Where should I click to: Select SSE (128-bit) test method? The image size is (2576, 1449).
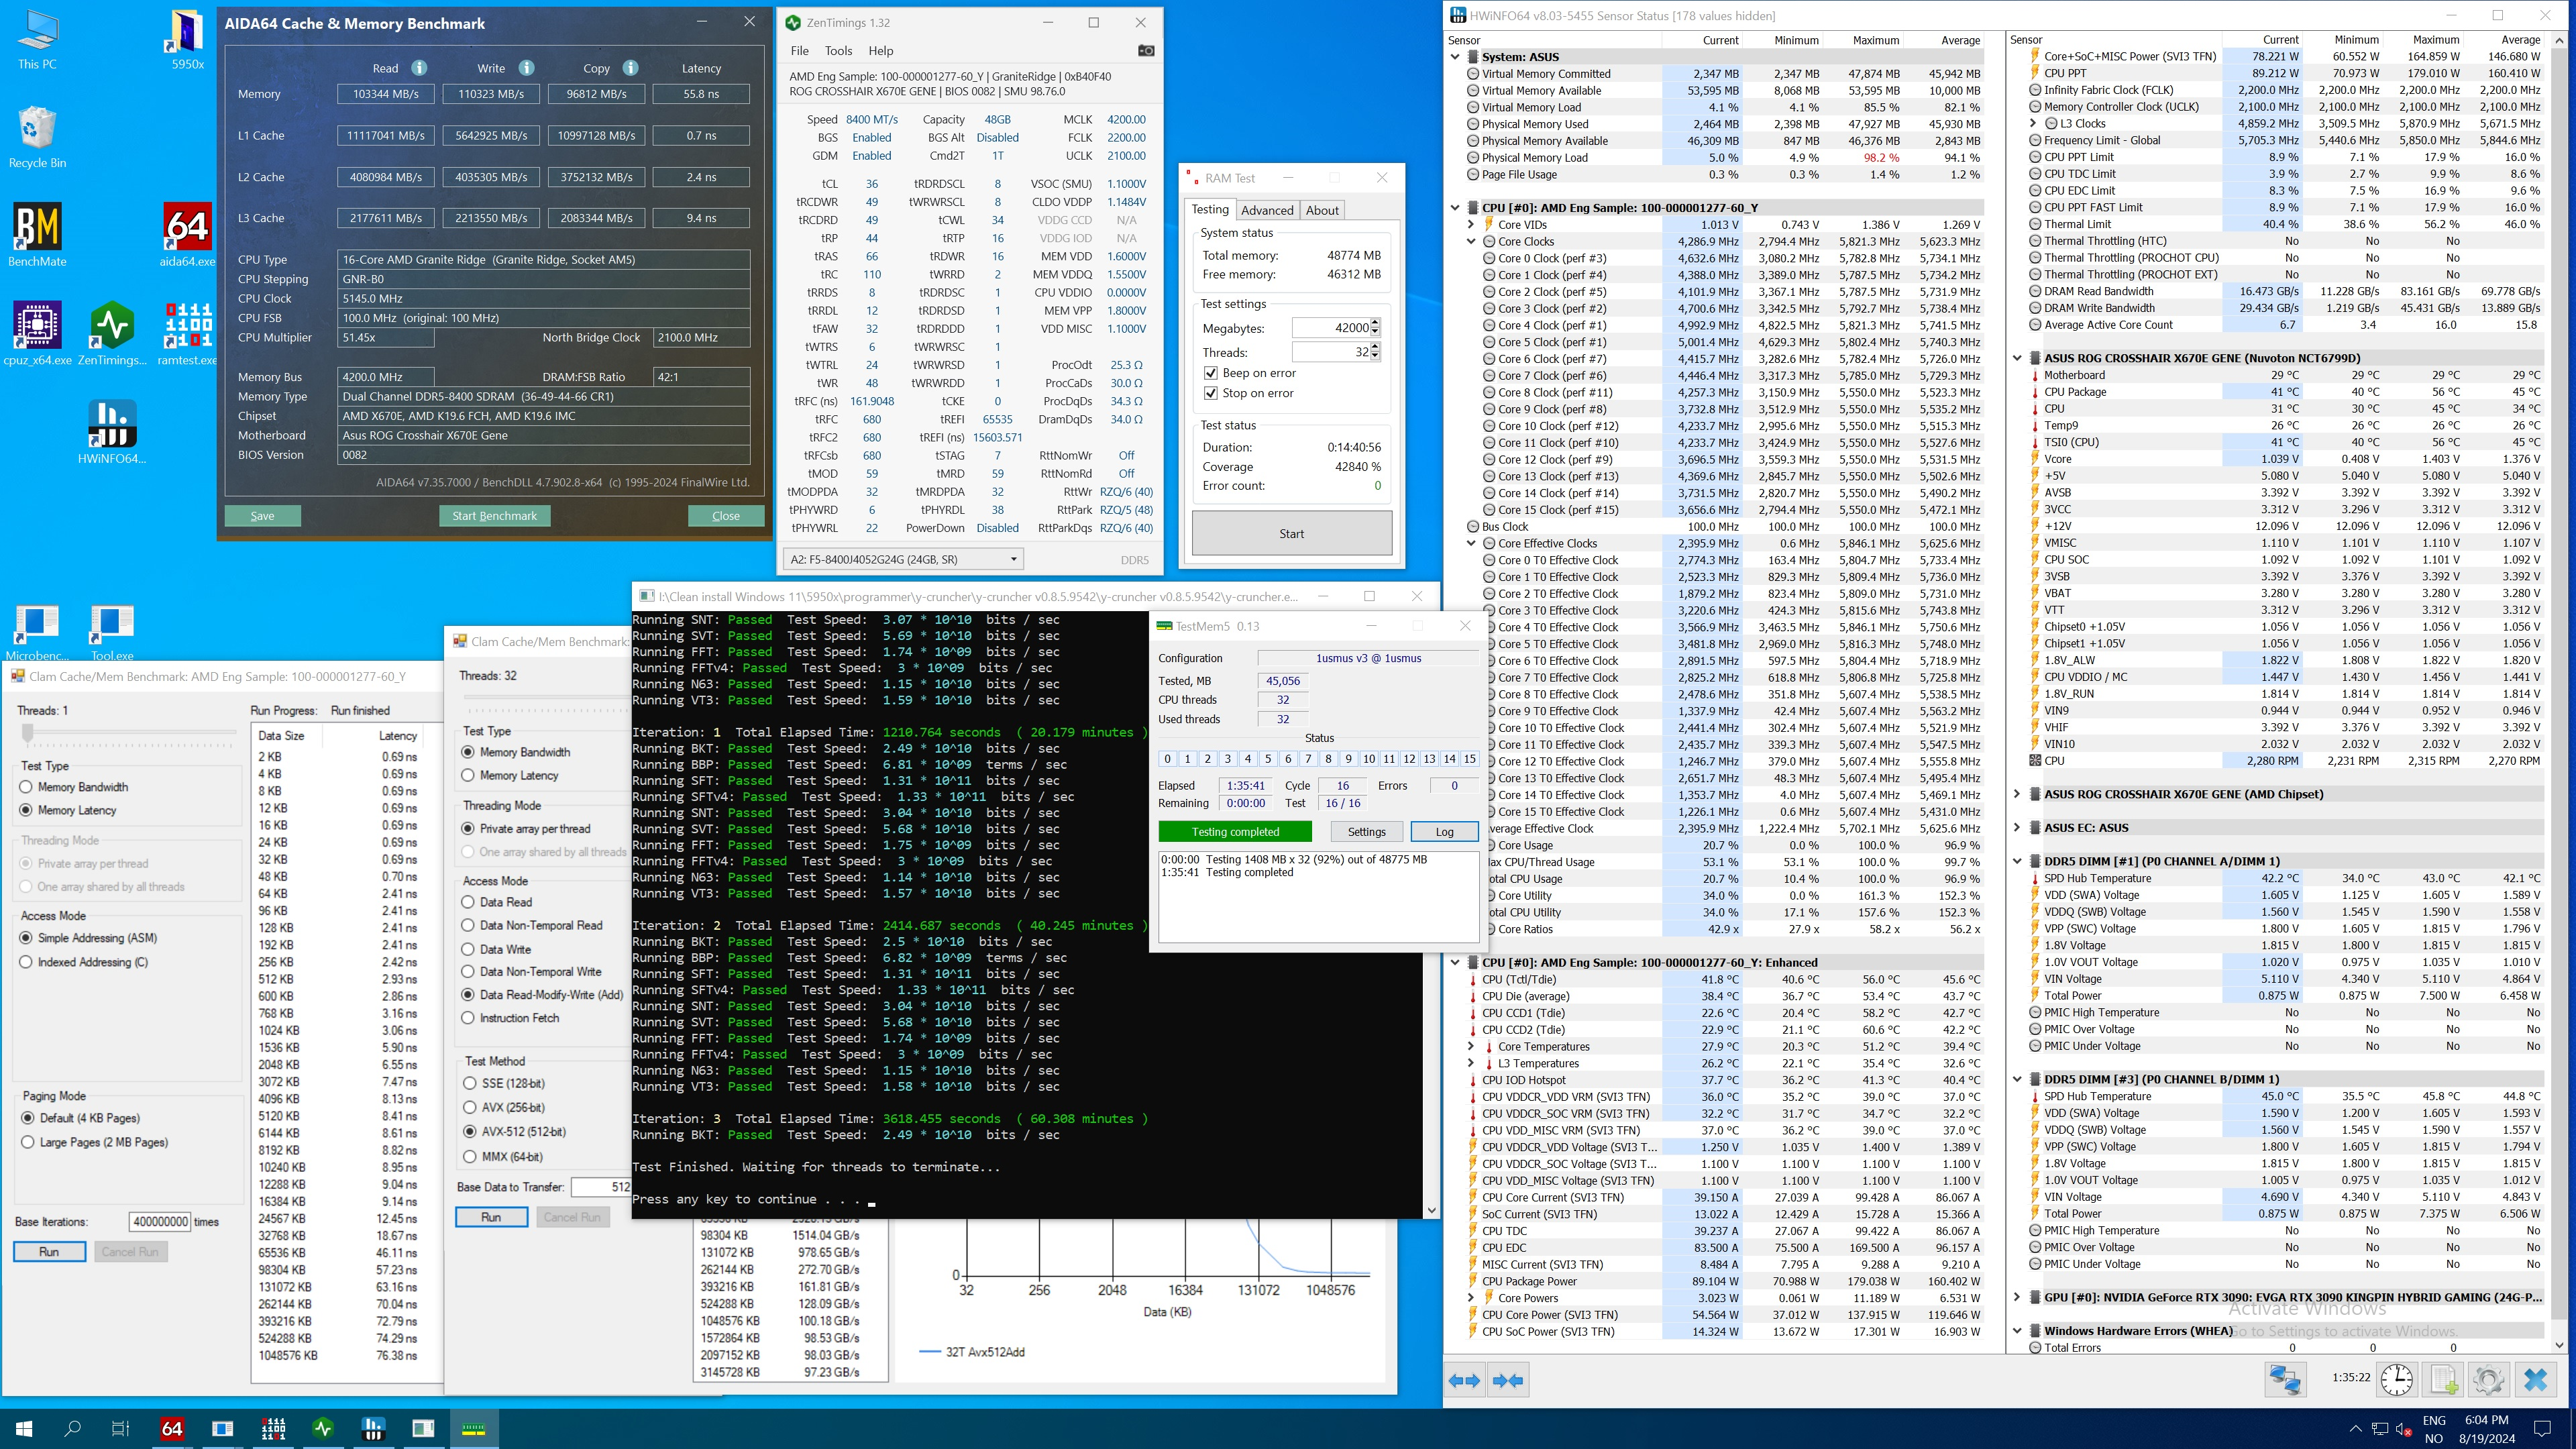click(x=470, y=1084)
